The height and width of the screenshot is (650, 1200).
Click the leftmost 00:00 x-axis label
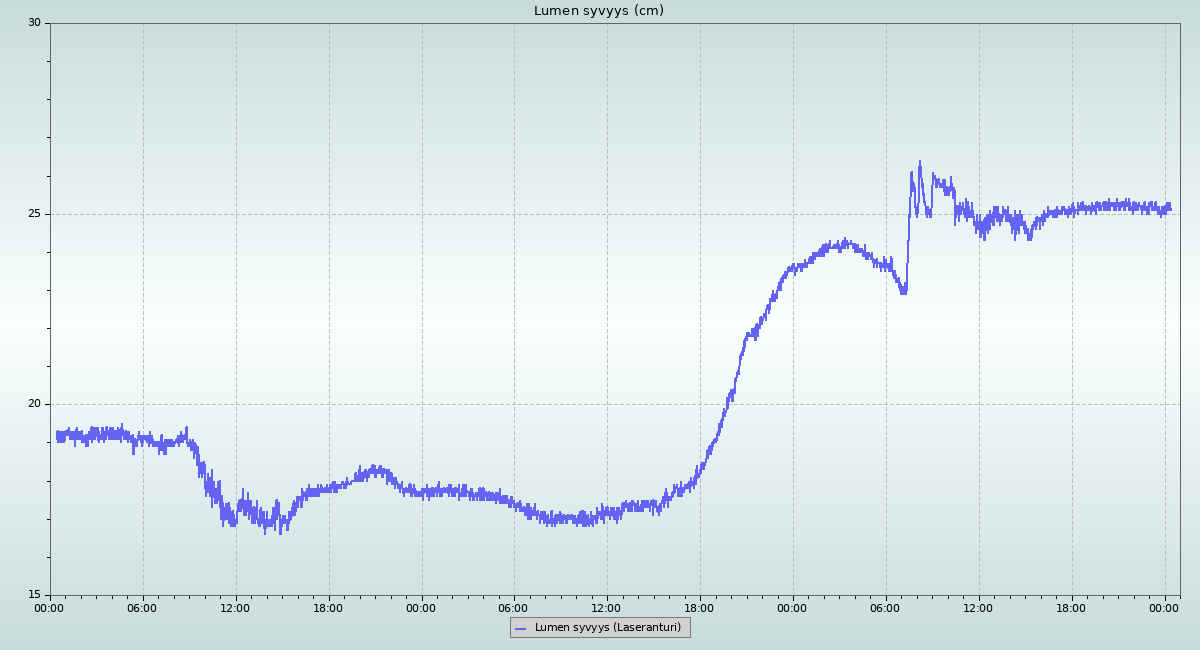(50, 607)
